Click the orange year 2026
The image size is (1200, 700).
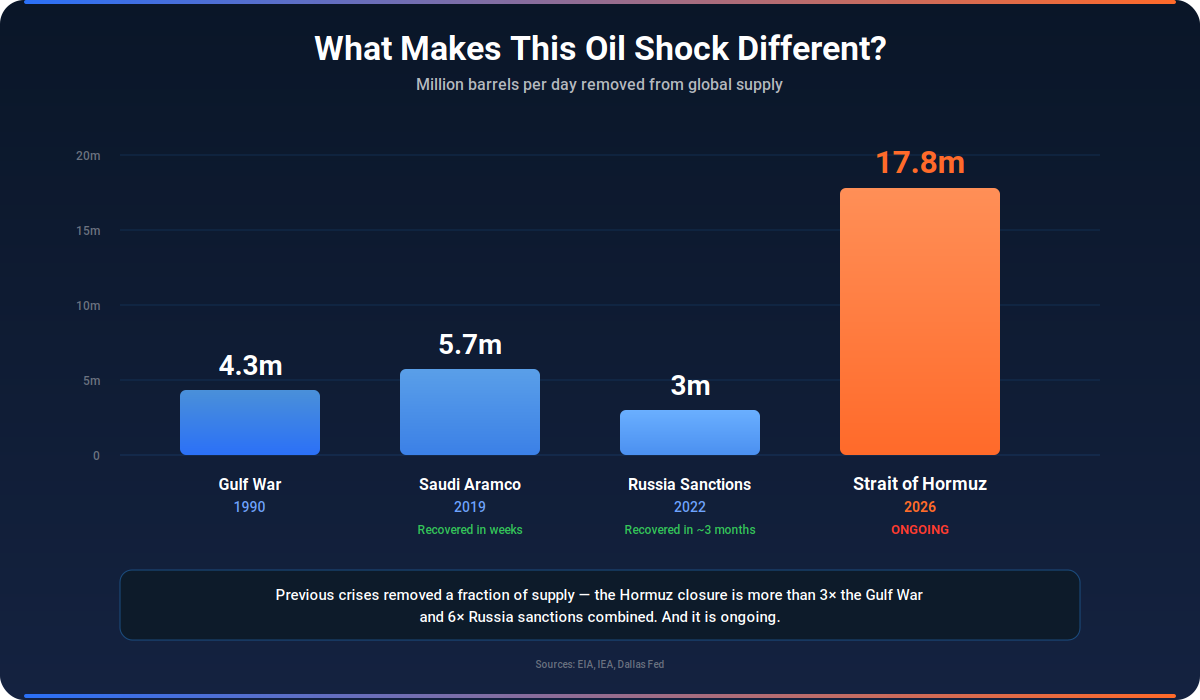click(x=920, y=507)
